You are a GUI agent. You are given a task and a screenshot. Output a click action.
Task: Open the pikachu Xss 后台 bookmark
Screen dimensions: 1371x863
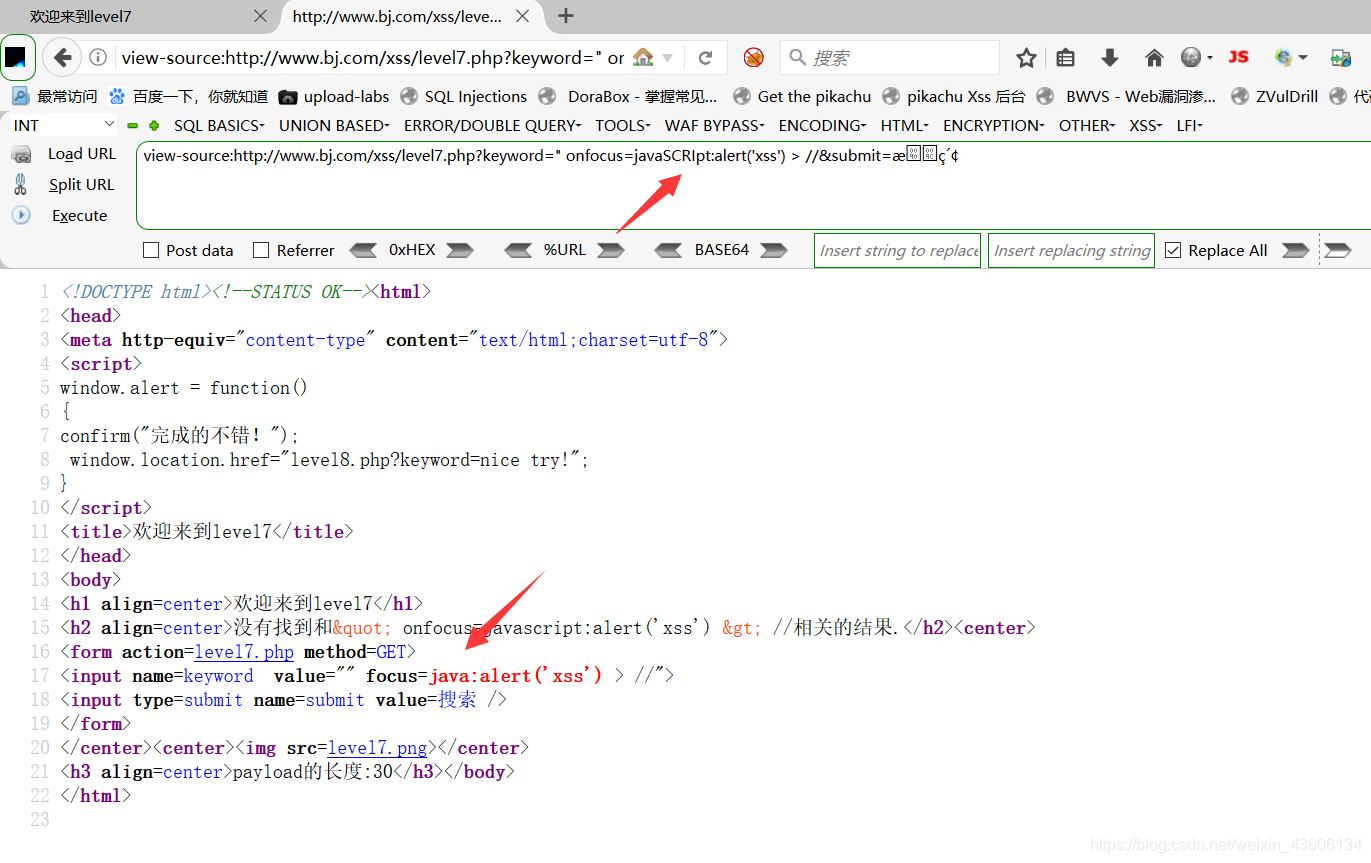[954, 96]
